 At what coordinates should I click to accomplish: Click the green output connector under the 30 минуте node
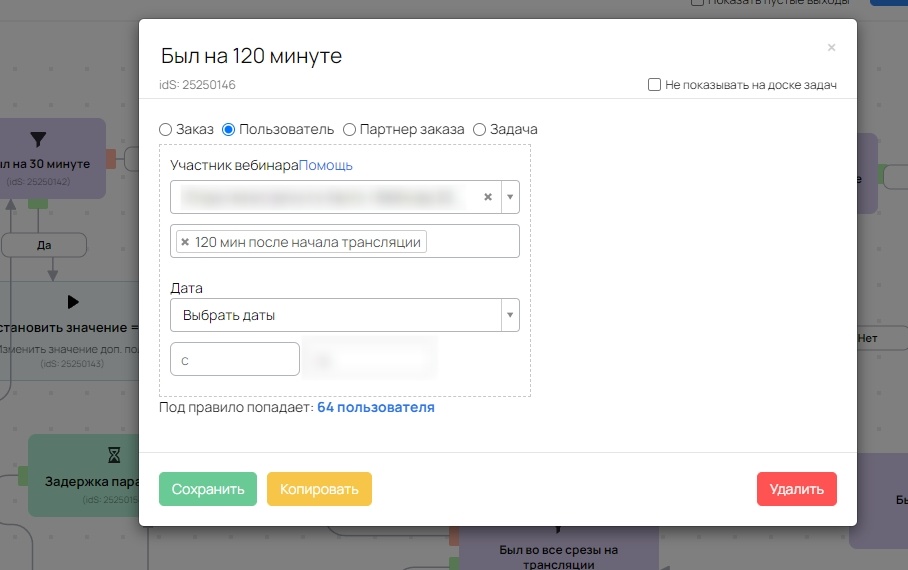38,203
